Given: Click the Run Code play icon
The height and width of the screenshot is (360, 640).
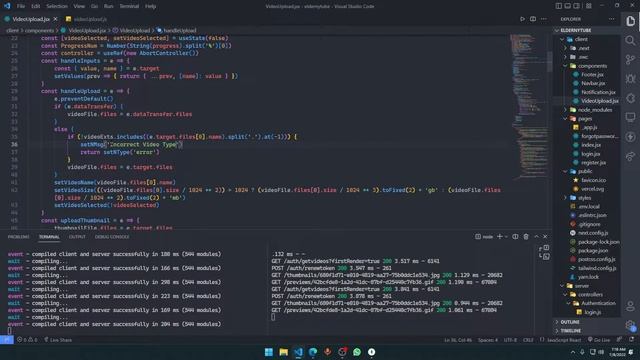Looking at the screenshot, I should [522, 19].
